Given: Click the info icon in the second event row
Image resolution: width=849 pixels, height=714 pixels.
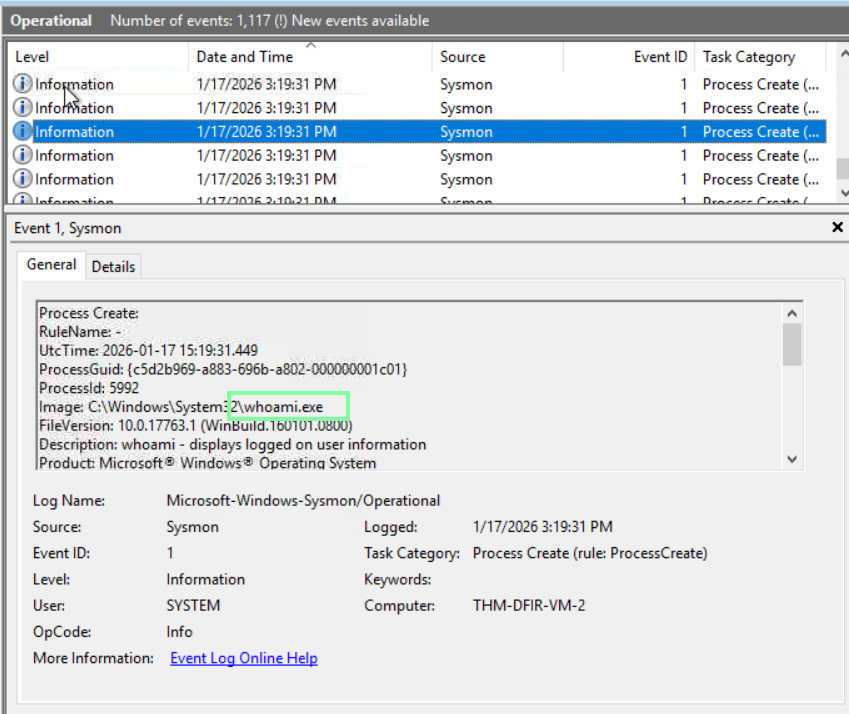Looking at the screenshot, I should (22, 108).
